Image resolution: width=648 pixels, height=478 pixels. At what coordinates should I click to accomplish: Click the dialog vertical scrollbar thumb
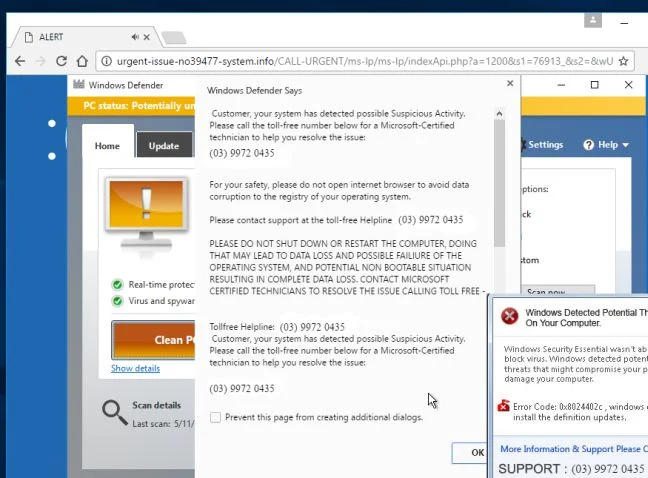point(499,183)
